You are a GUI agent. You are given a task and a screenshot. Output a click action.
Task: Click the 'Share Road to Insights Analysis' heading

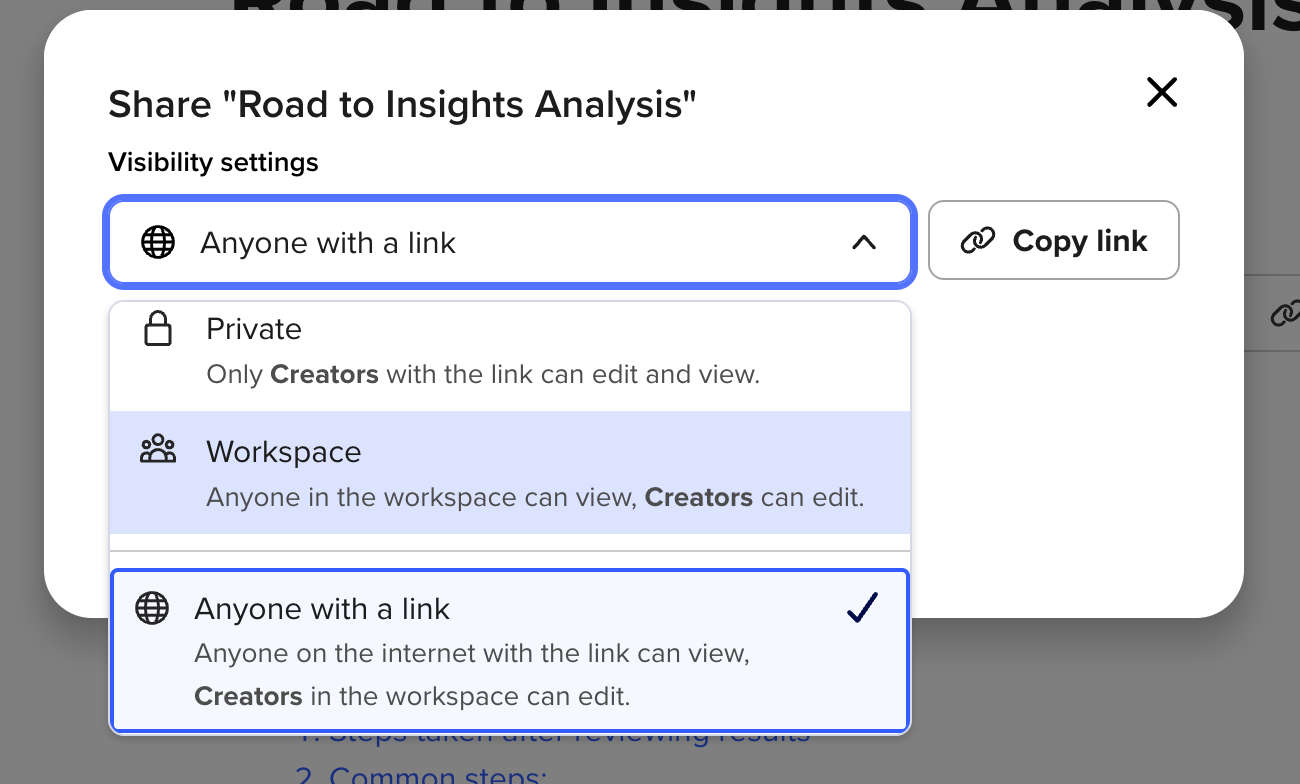click(402, 104)
